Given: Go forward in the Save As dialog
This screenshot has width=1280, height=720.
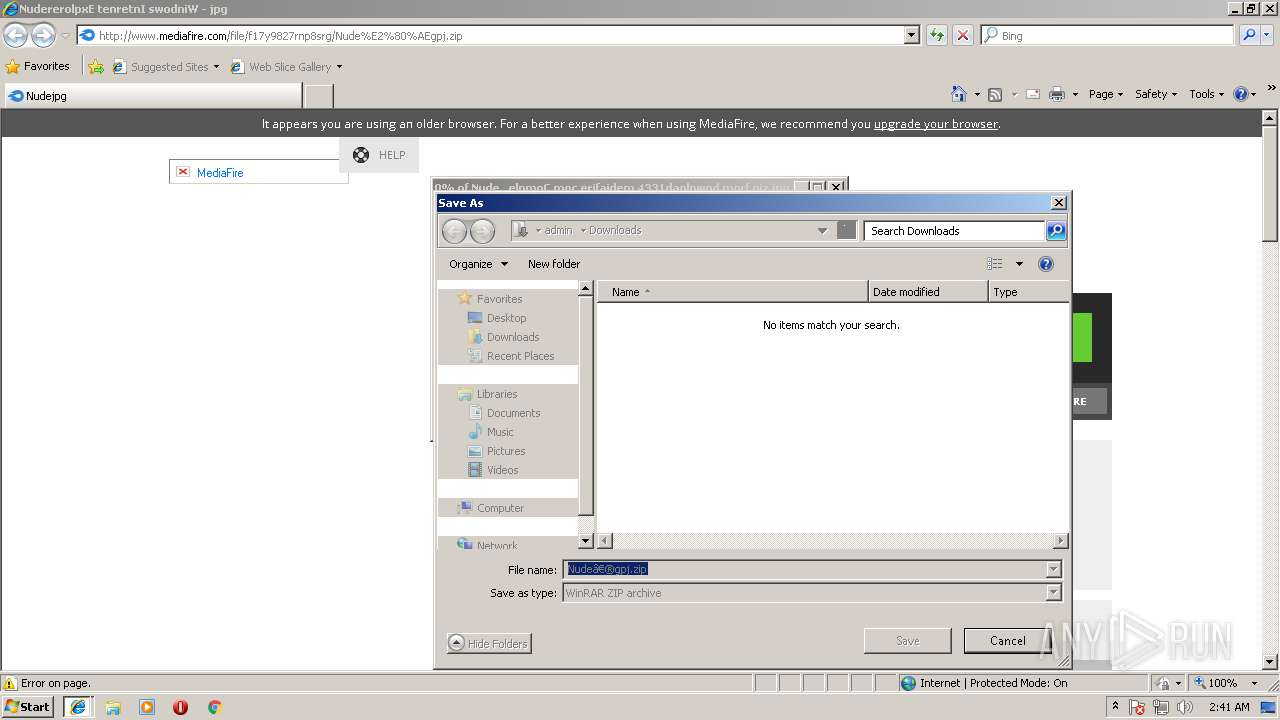Looking at the screenshot, I should (x=482, y=231).
